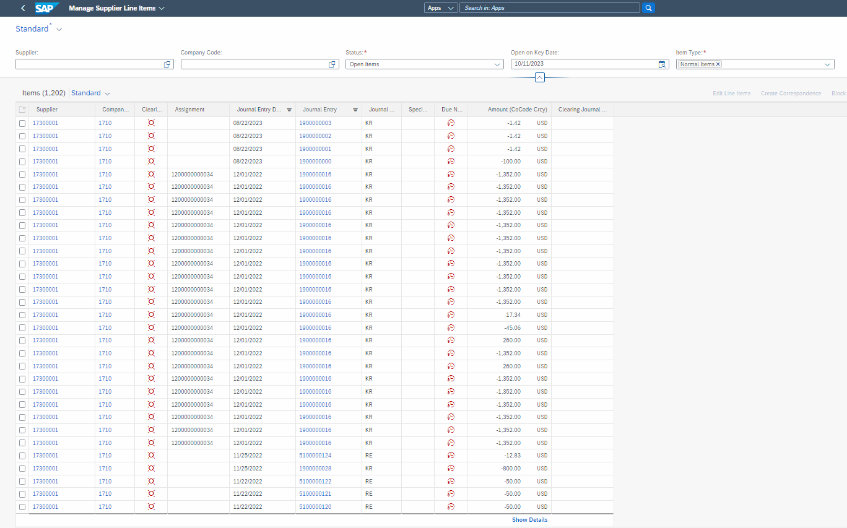Check the row for journal entry 5100000120
This screenshot has height=528, width=847.
pos(23,506)
